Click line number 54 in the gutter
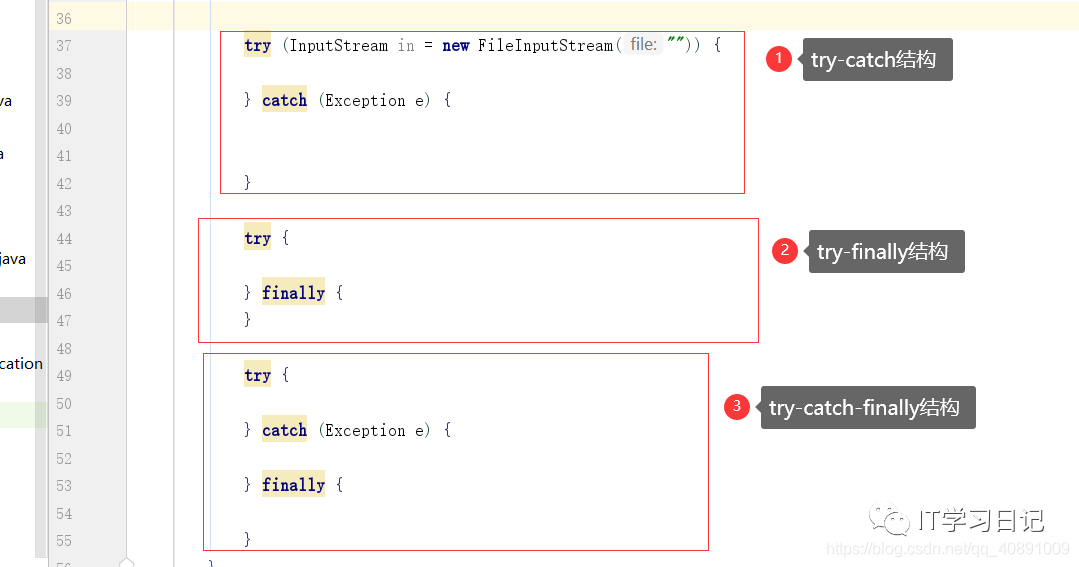The image size is (1079, 567). click(64, 513)
